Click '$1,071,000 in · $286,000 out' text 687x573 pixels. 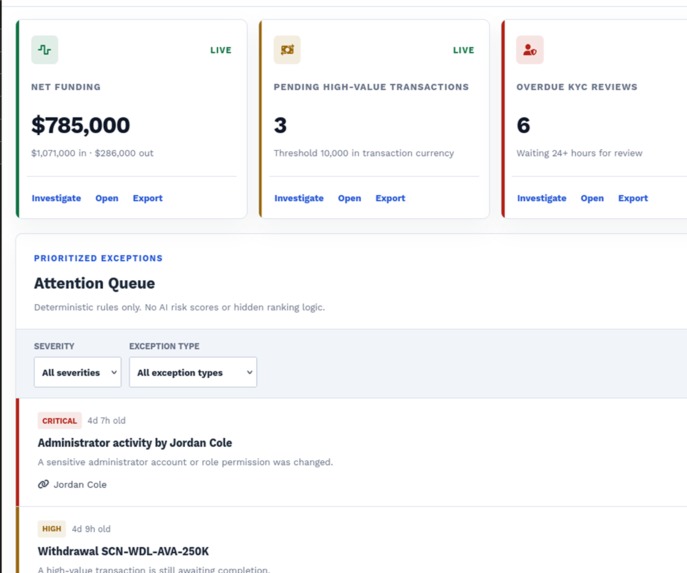92,153
